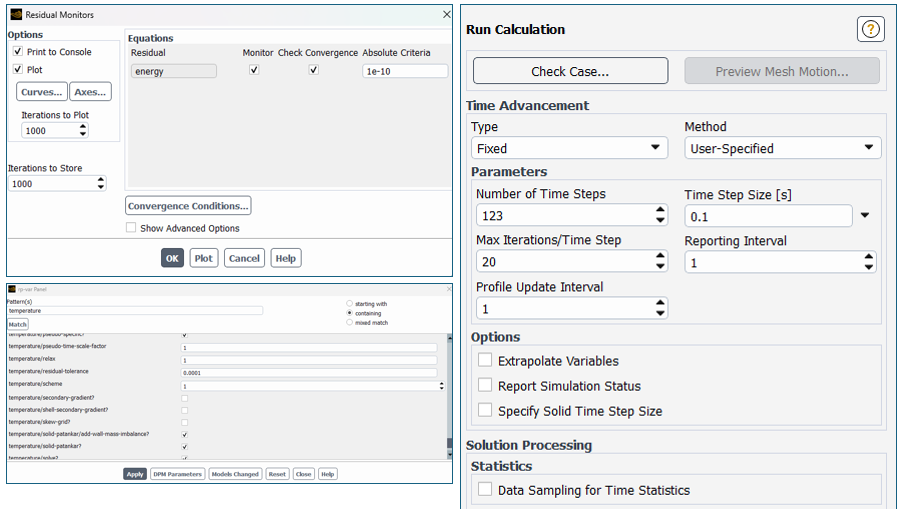Select 'containing' match option
The image size is (899, 509).
click(x=349, y=313)
